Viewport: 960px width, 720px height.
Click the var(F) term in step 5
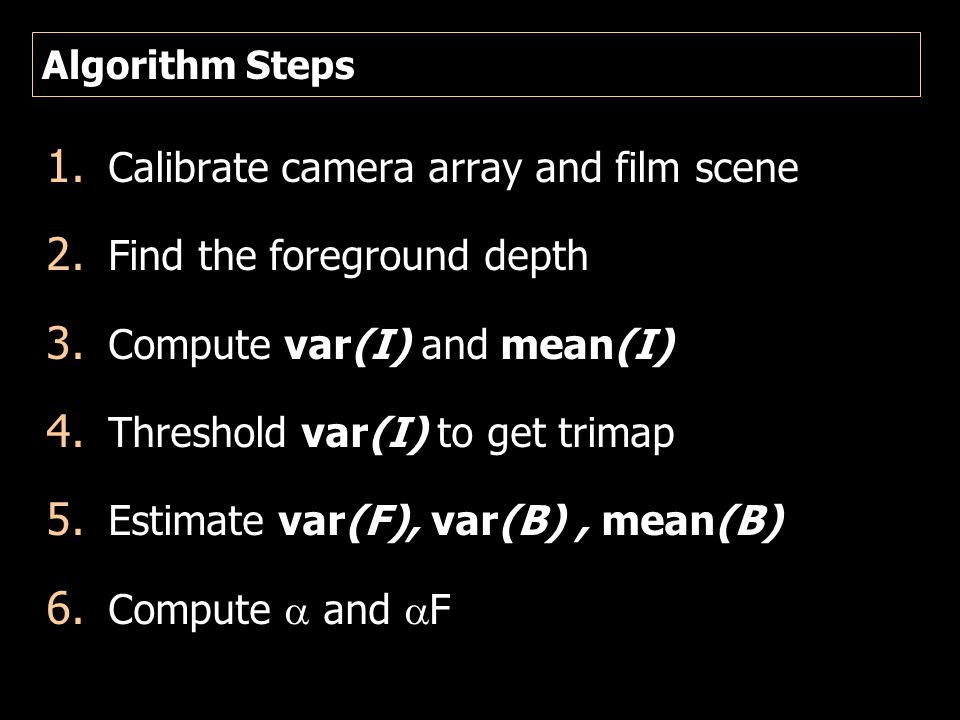[x=347, y=522]
